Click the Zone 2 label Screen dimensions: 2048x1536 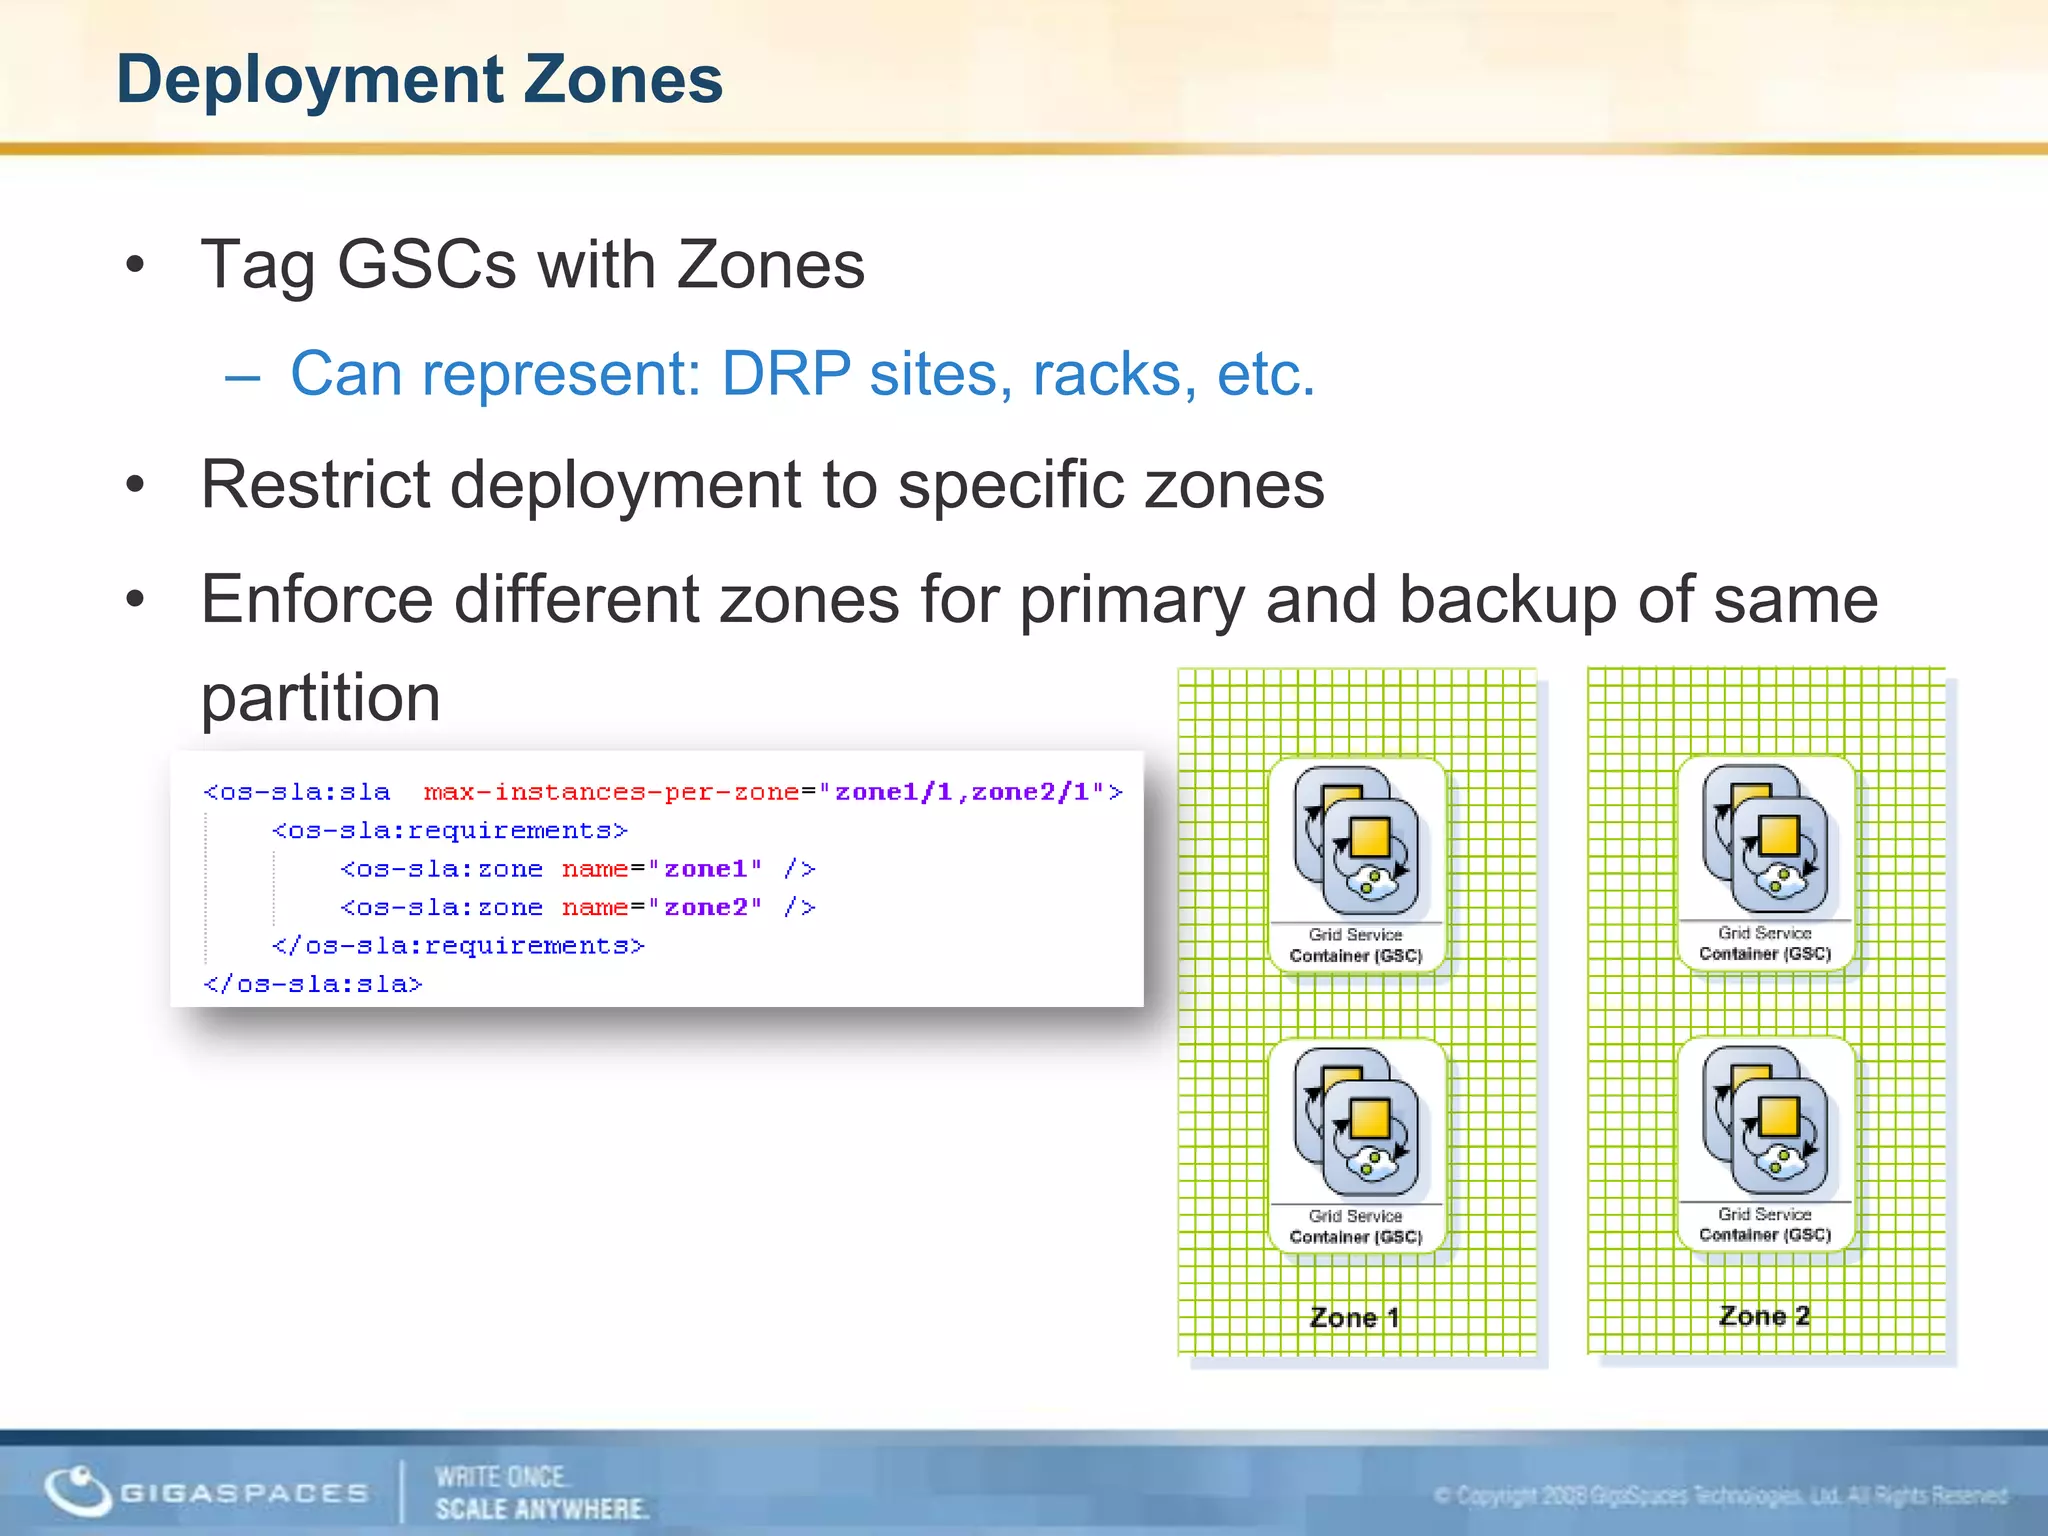[x=1764, y=1316]
